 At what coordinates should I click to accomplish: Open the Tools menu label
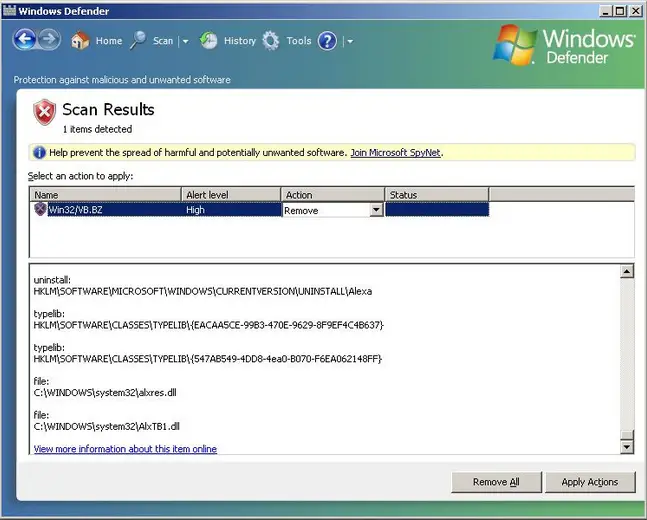pos(299,41)
